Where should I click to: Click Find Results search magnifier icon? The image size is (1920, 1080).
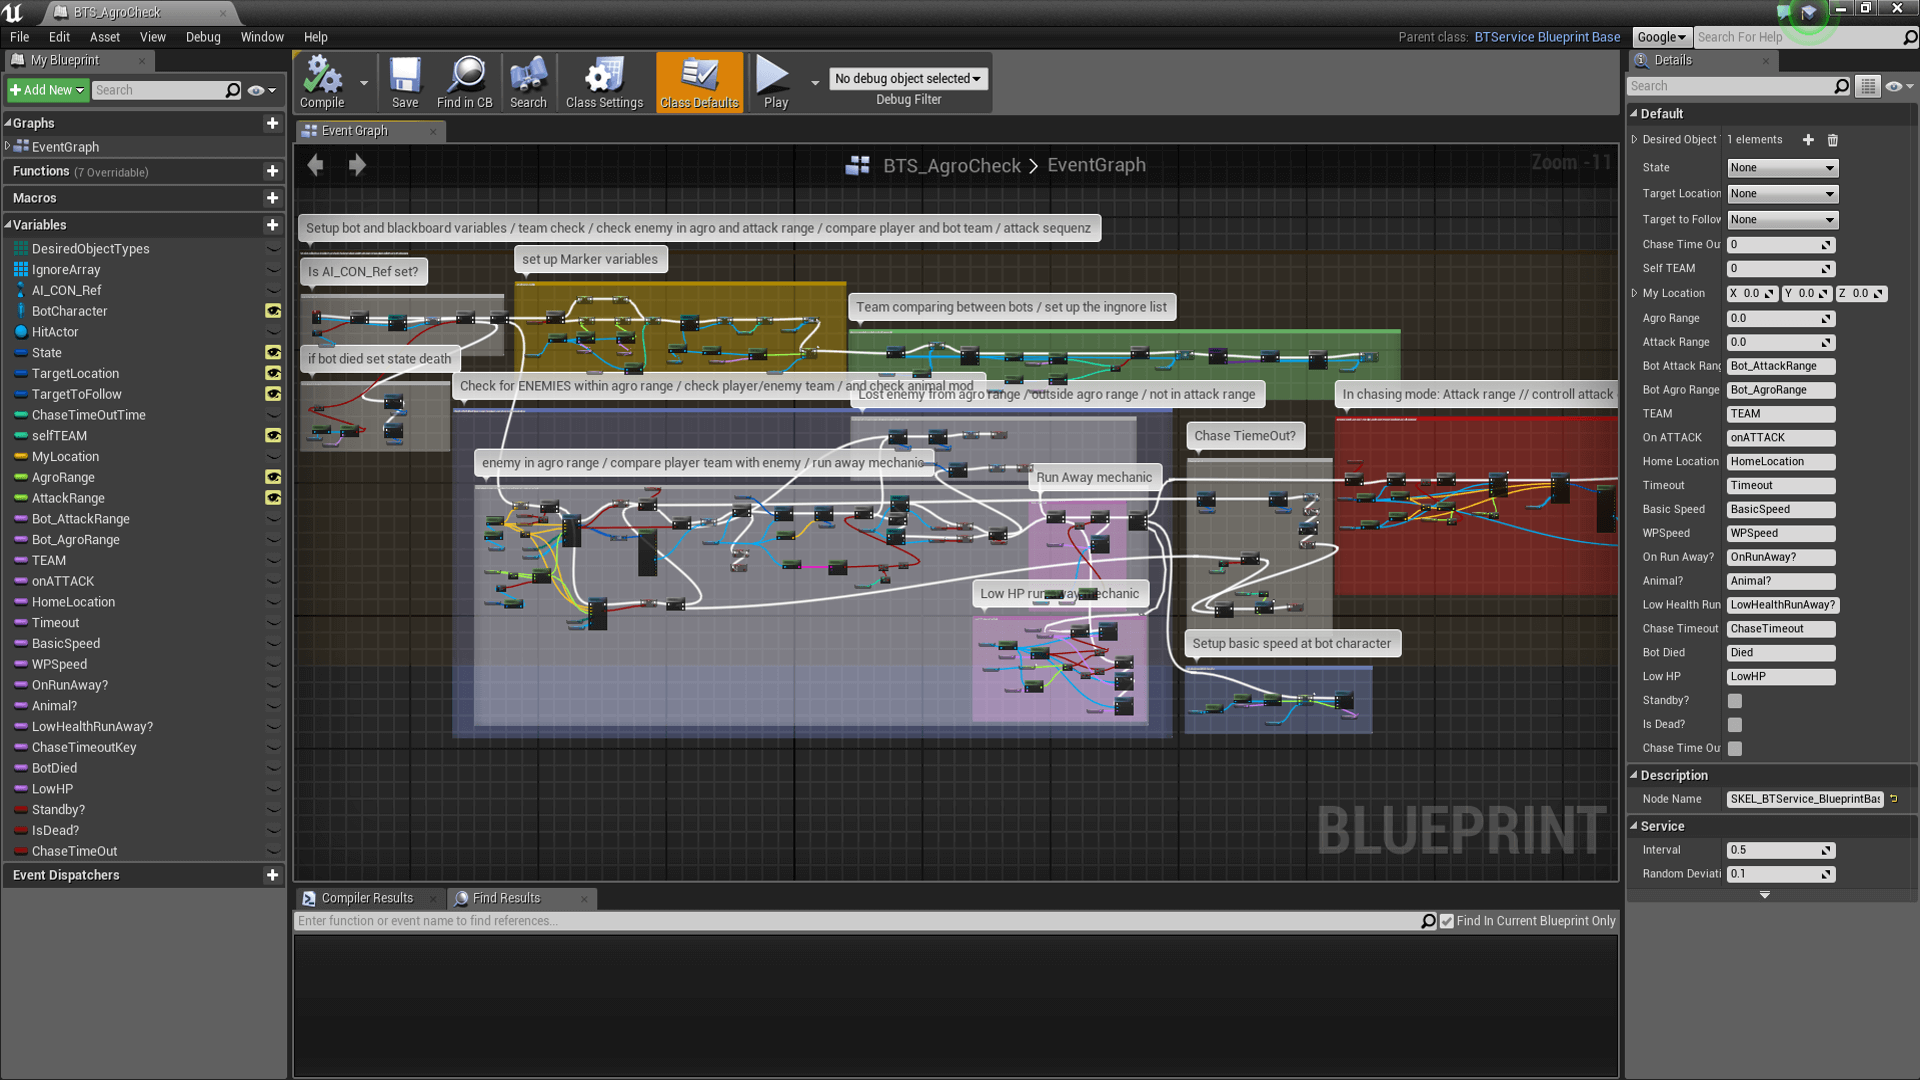pos(1428,921)
